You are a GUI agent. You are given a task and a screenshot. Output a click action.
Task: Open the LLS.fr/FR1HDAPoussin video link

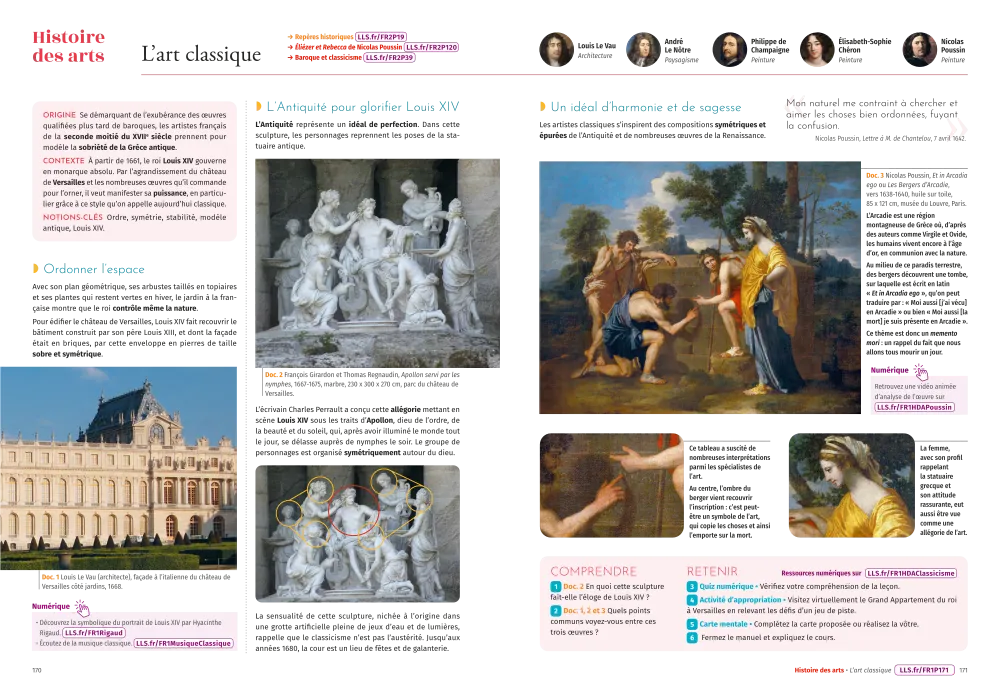[914, 407]
